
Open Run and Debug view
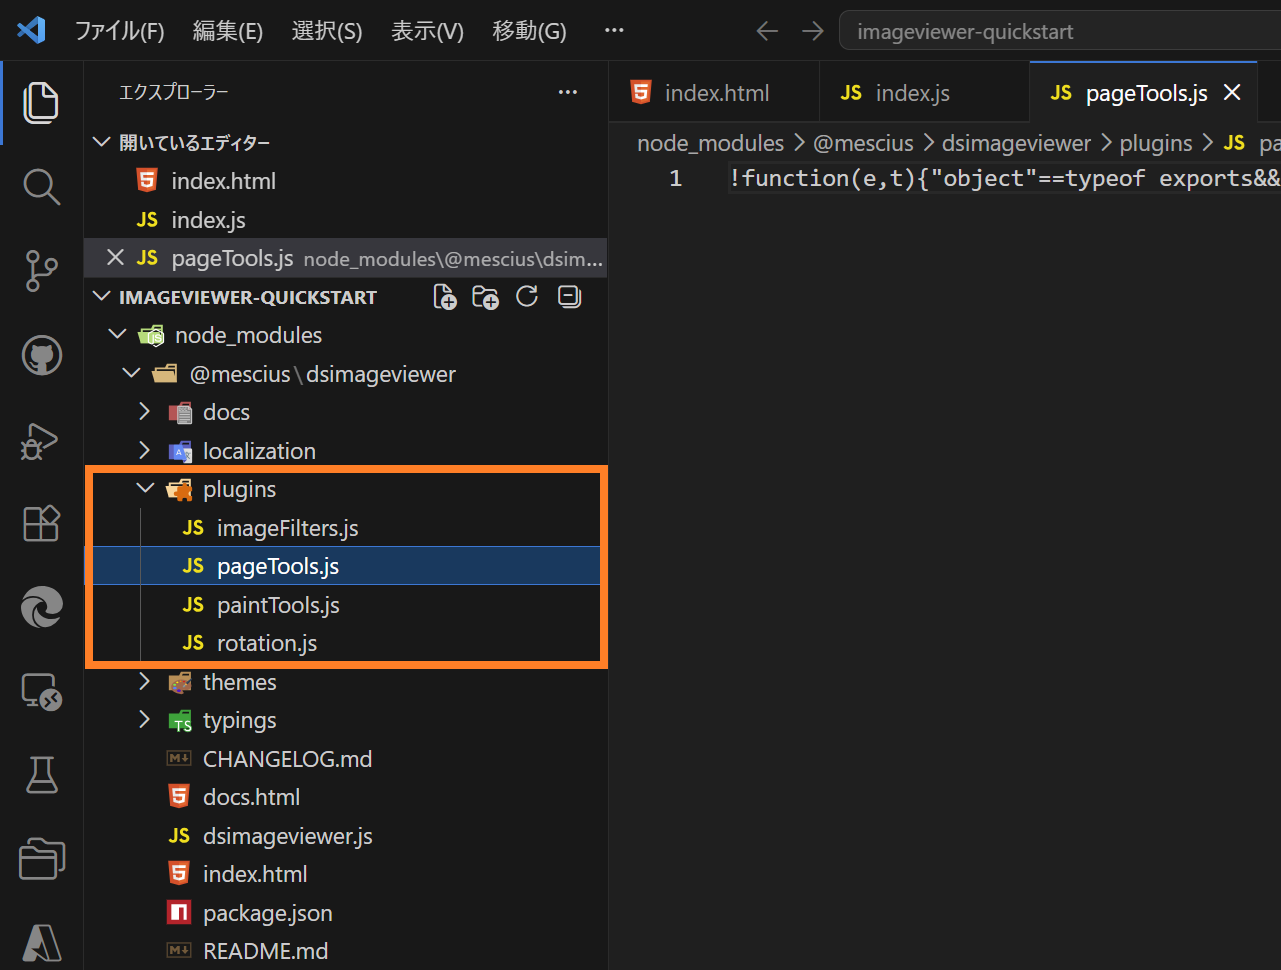[x=41, y=440]
